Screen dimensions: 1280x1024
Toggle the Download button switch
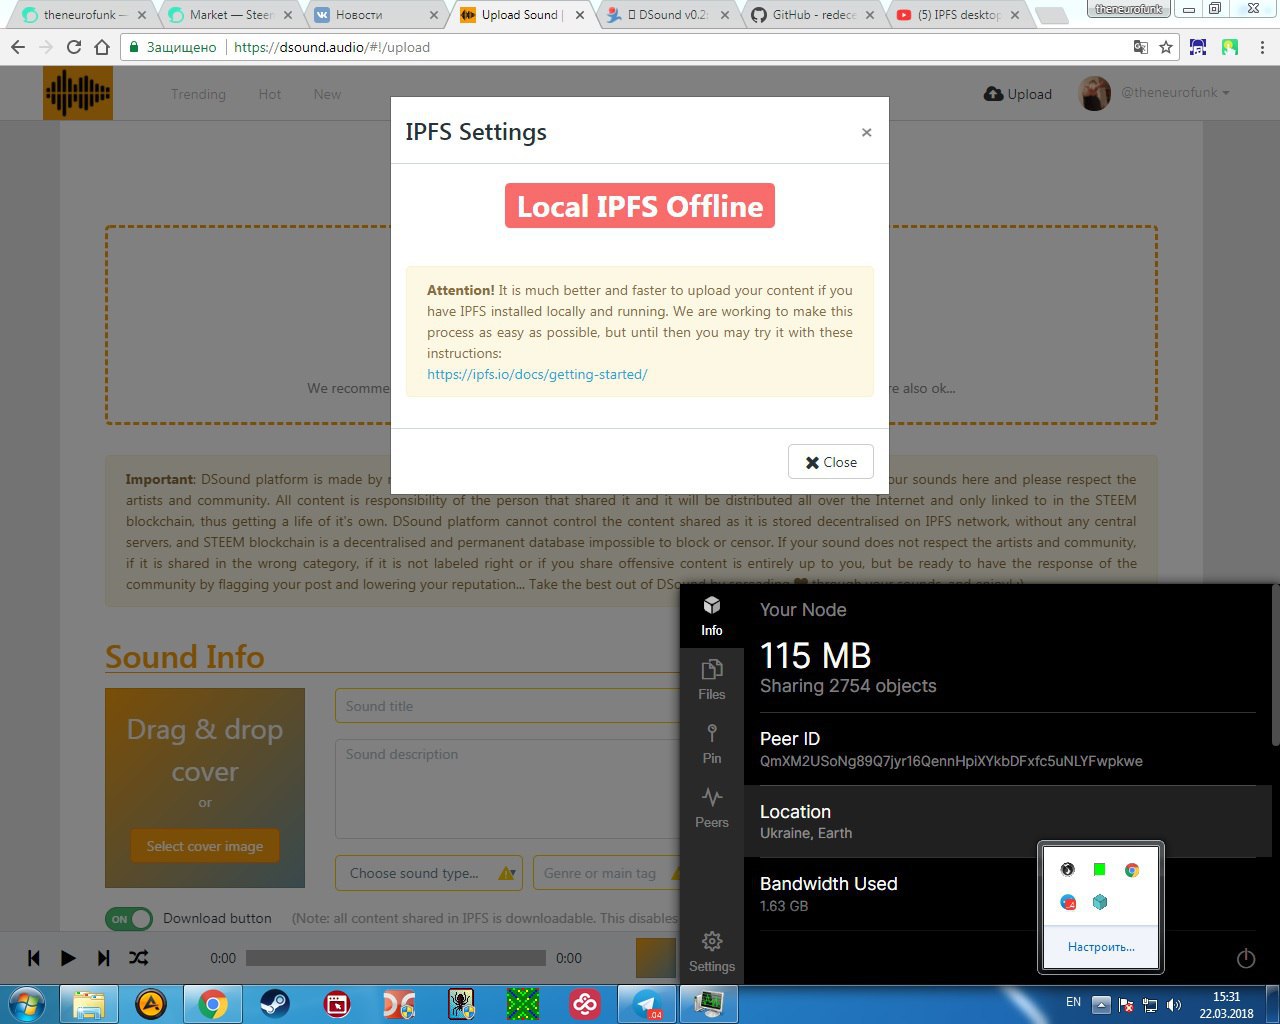129,919
